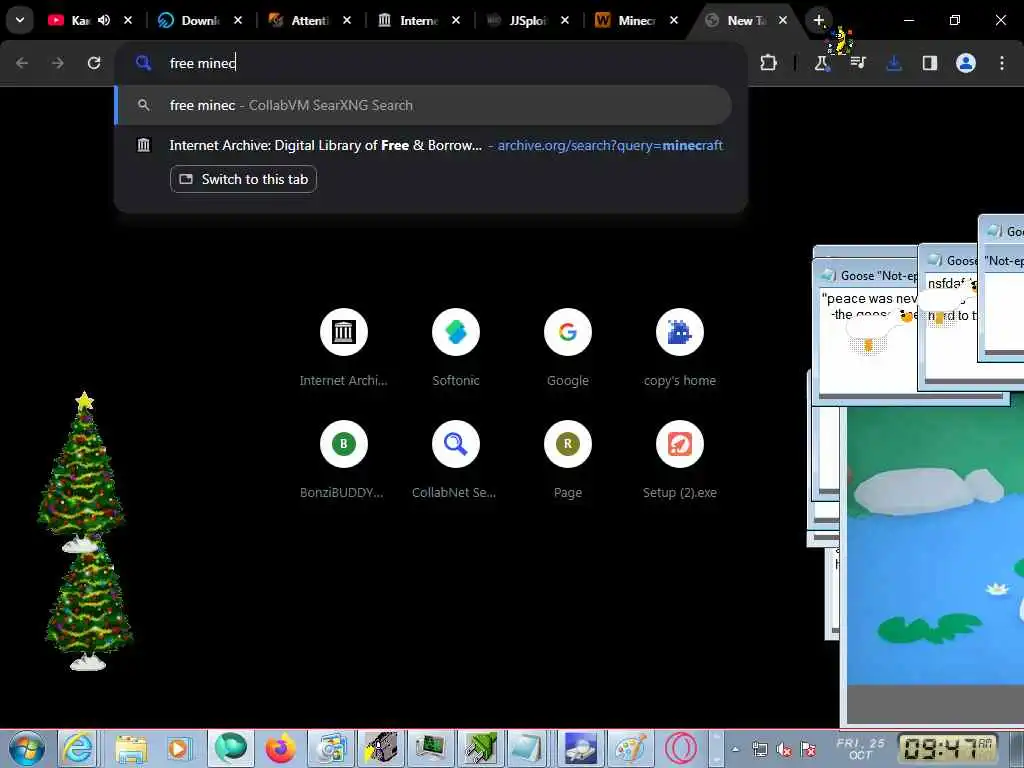Close the Internet Archive tab
The height and width of the screenshot is (768, 1024).
click(x=456, y=20)
